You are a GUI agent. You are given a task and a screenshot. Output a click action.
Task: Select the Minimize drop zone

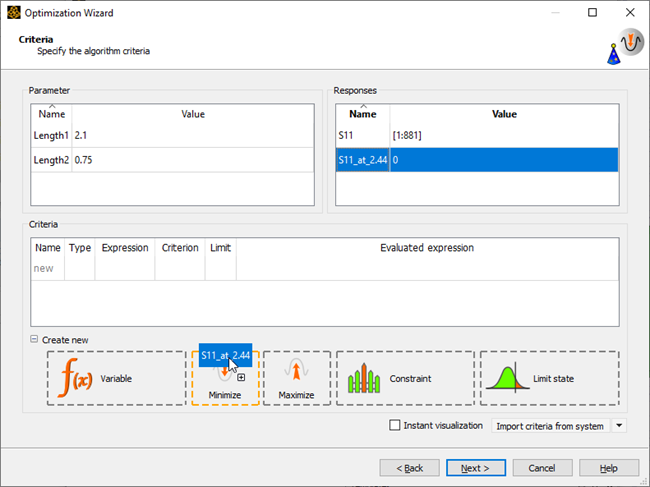pos(225,378)
